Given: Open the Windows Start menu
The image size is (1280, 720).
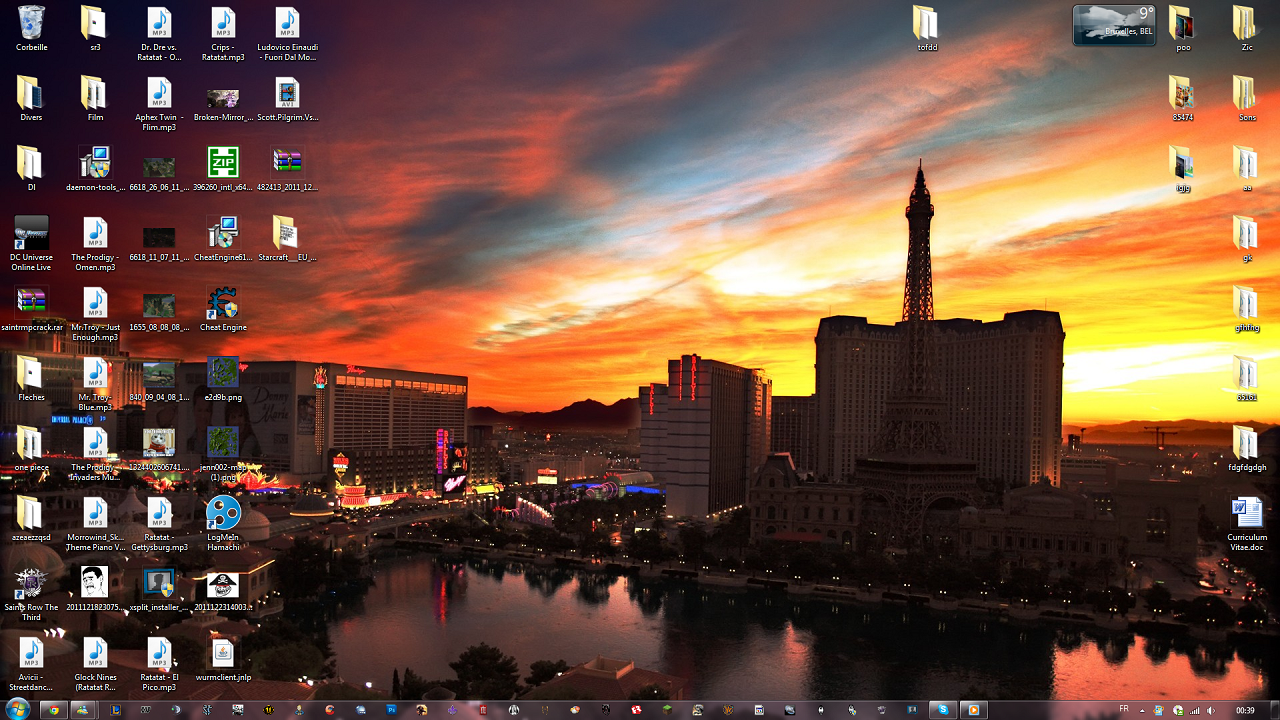Looking at the screenshot, I should coord(18,709).
